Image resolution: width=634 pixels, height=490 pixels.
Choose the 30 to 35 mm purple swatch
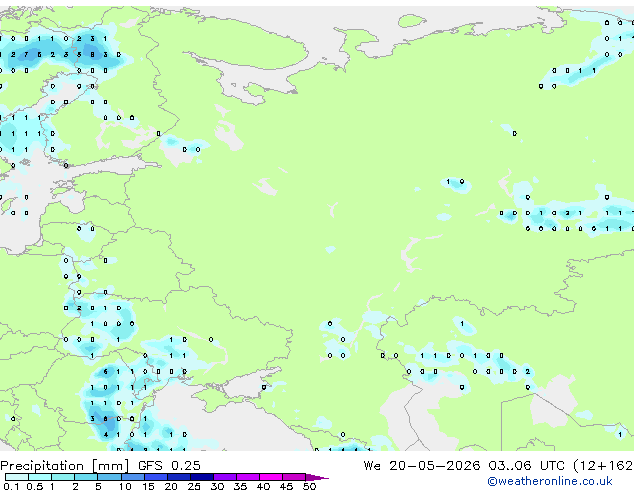click(224, 477)
